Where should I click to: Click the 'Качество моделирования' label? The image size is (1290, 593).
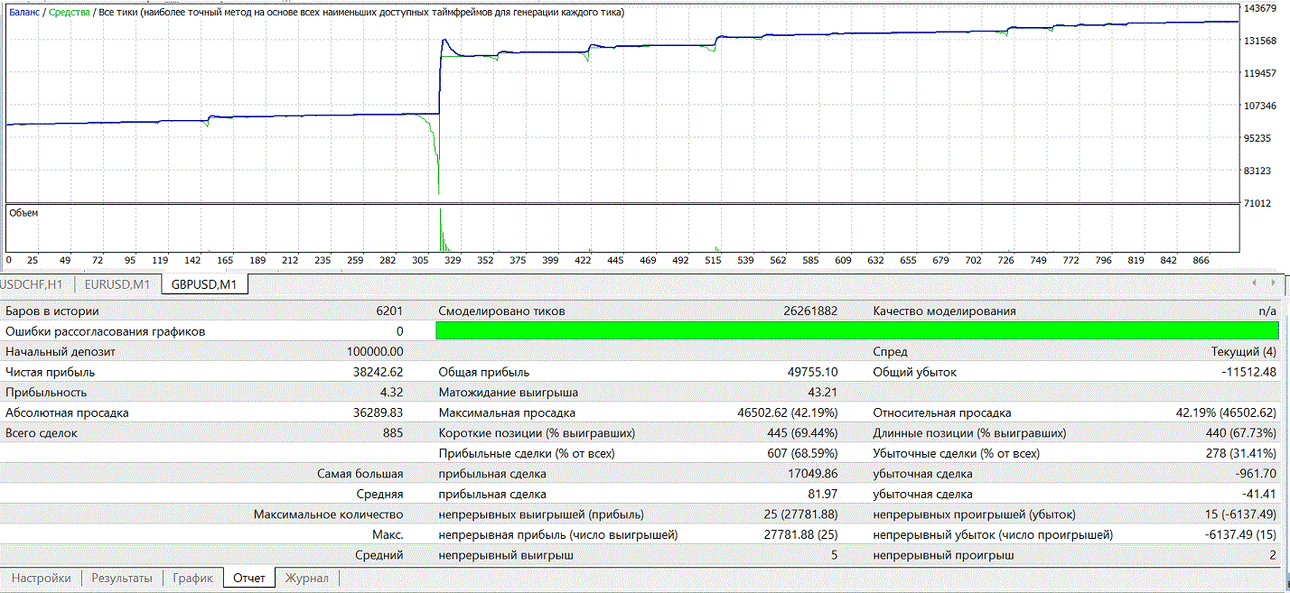pyautogui.click(x=944, y=311)
